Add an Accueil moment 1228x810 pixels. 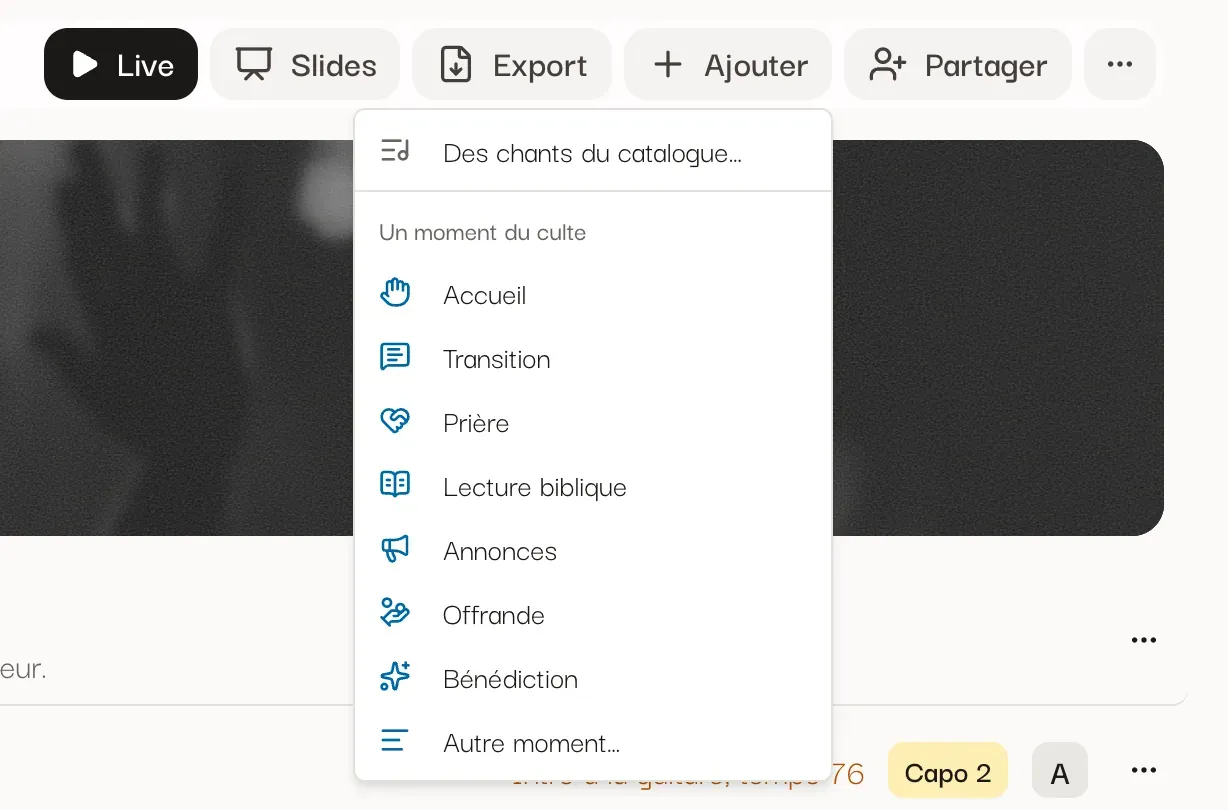point(593,295)
